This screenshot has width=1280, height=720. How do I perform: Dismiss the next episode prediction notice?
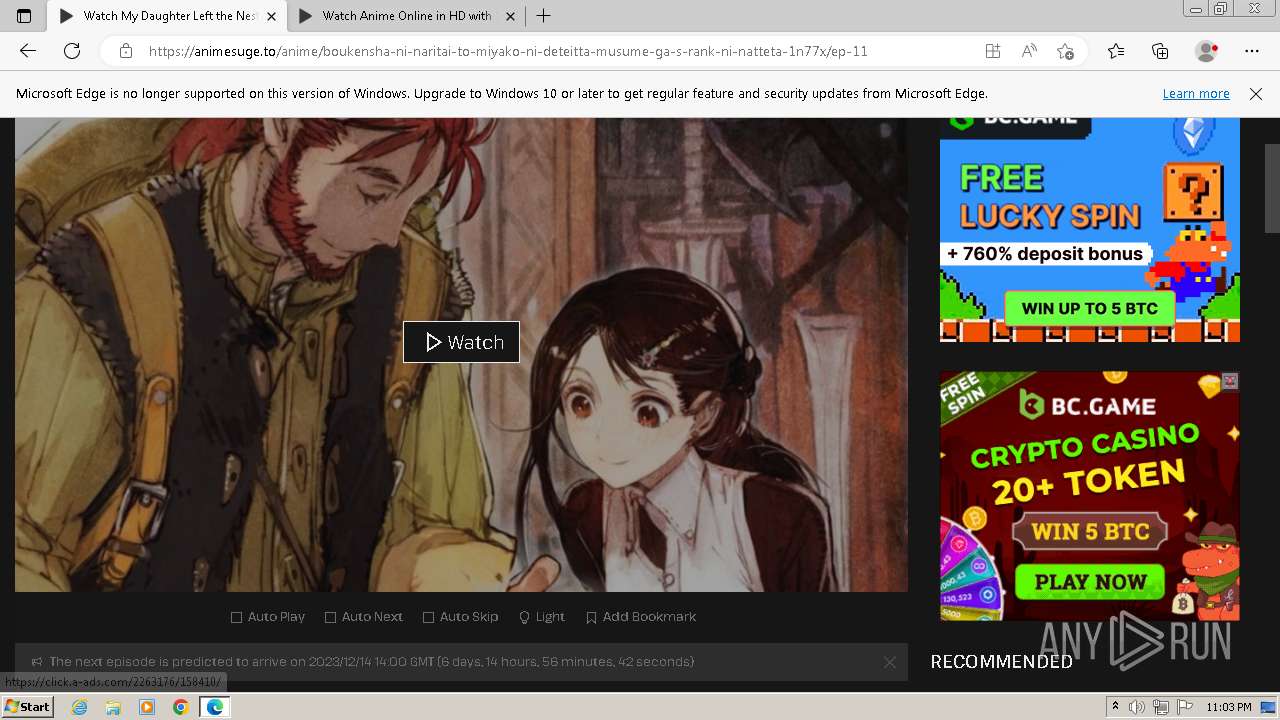coord(889,662)
